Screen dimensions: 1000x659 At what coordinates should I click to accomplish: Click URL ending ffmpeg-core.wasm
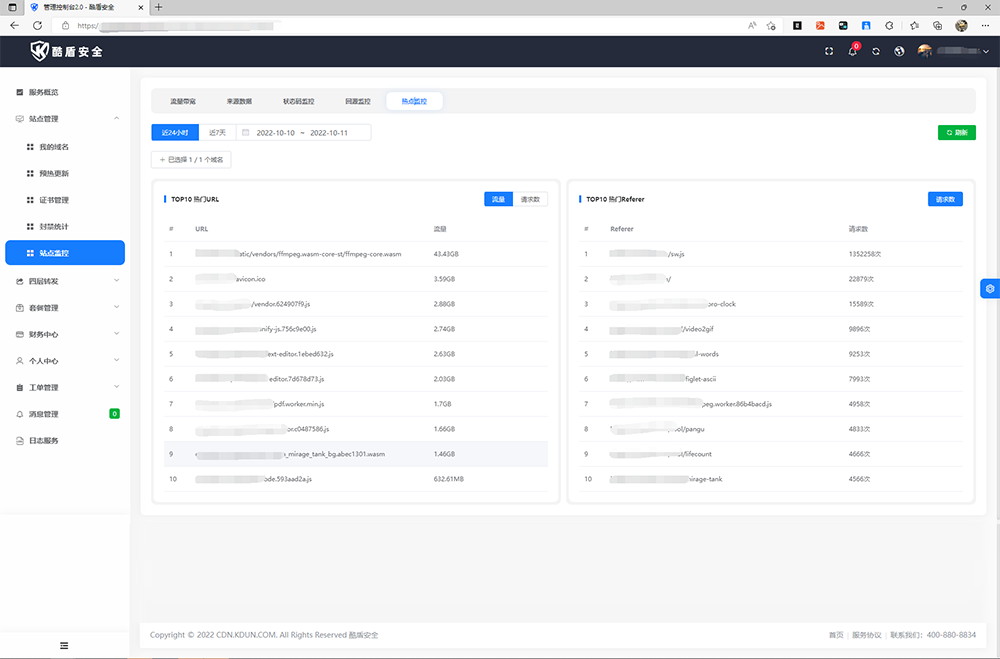298,254
